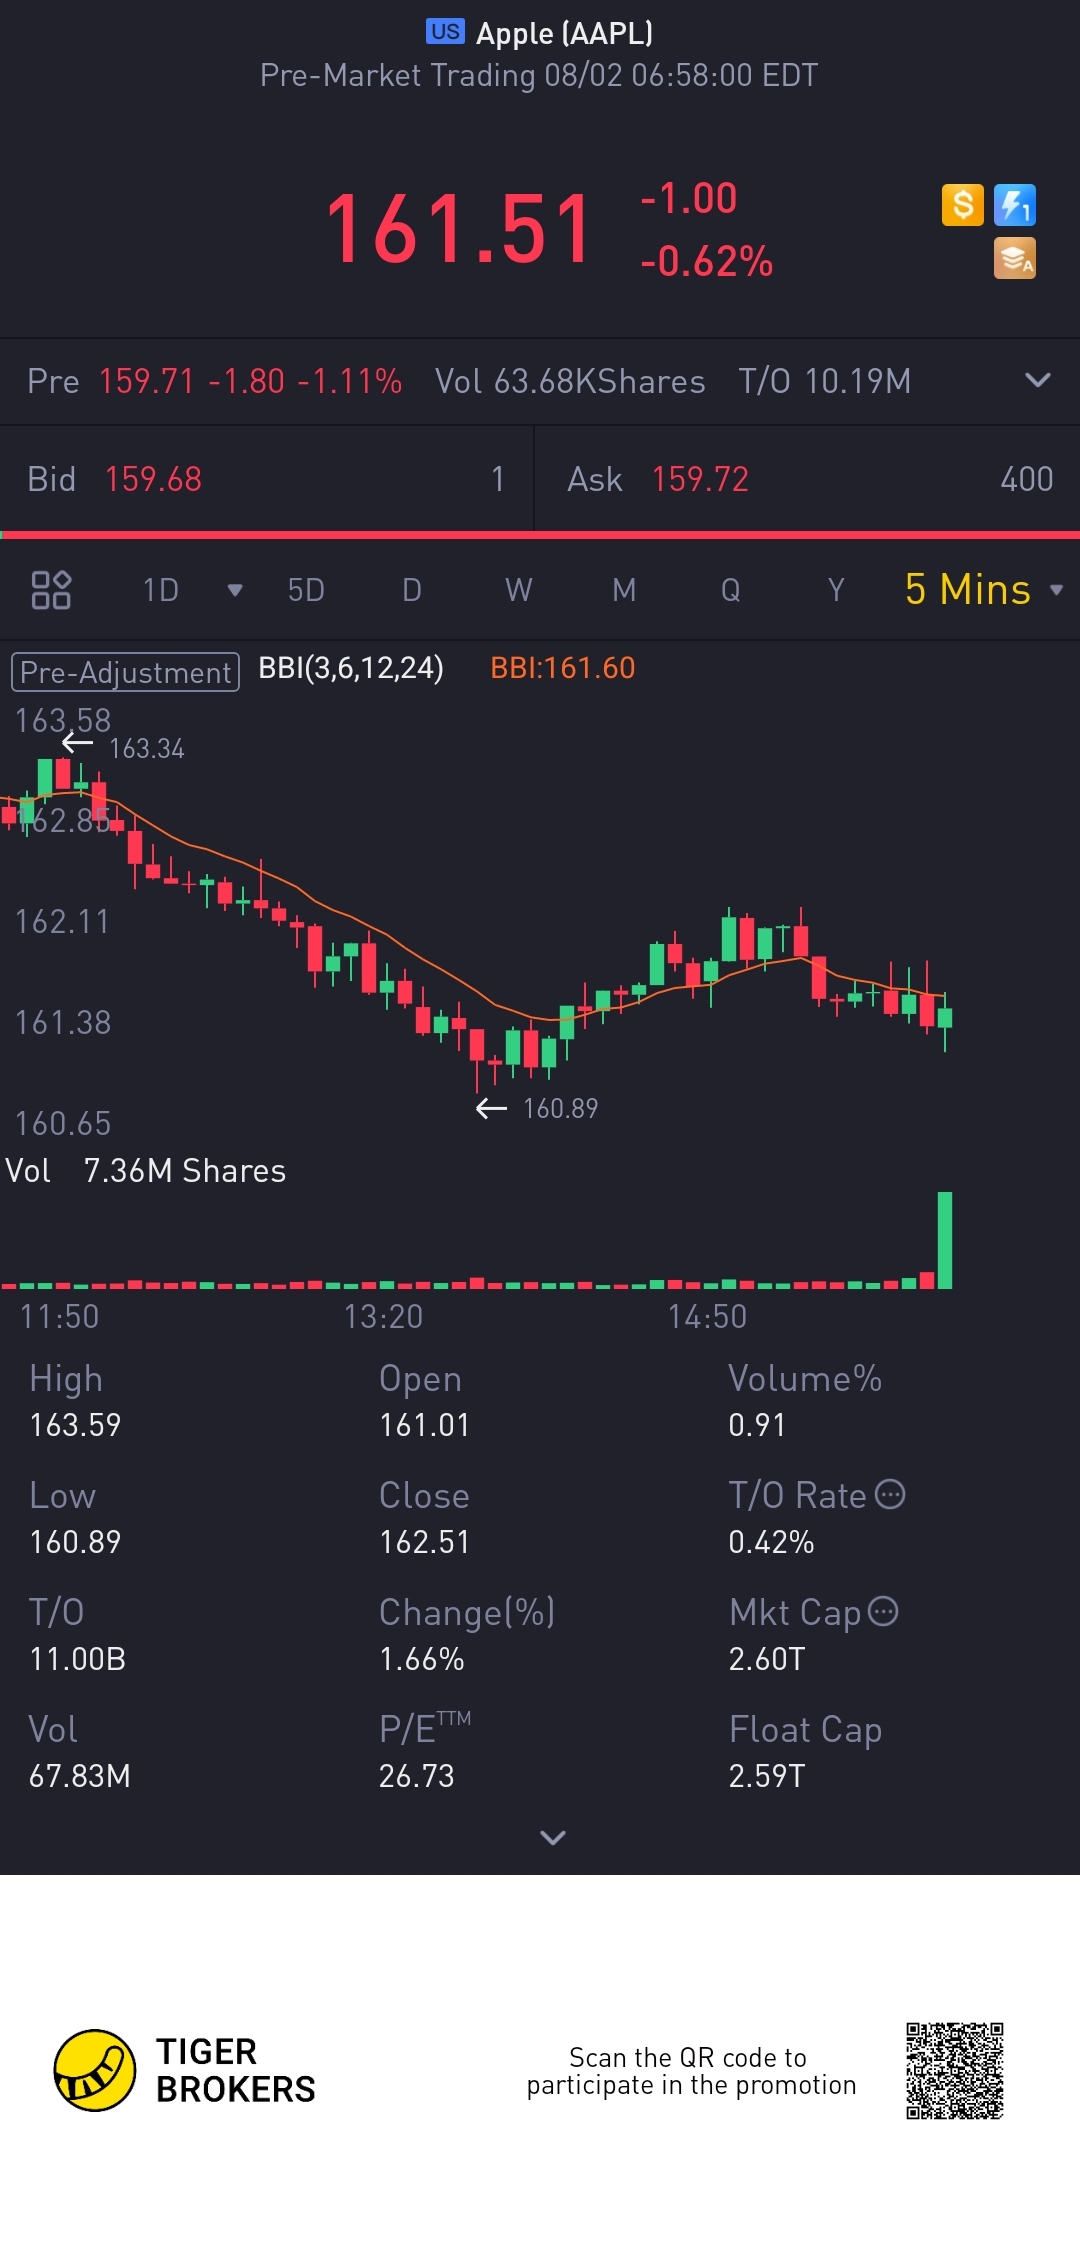Open the chart layout grid icon
Screen dimensions: 1080x2267
pyautogui.click(x=51, y=590)
